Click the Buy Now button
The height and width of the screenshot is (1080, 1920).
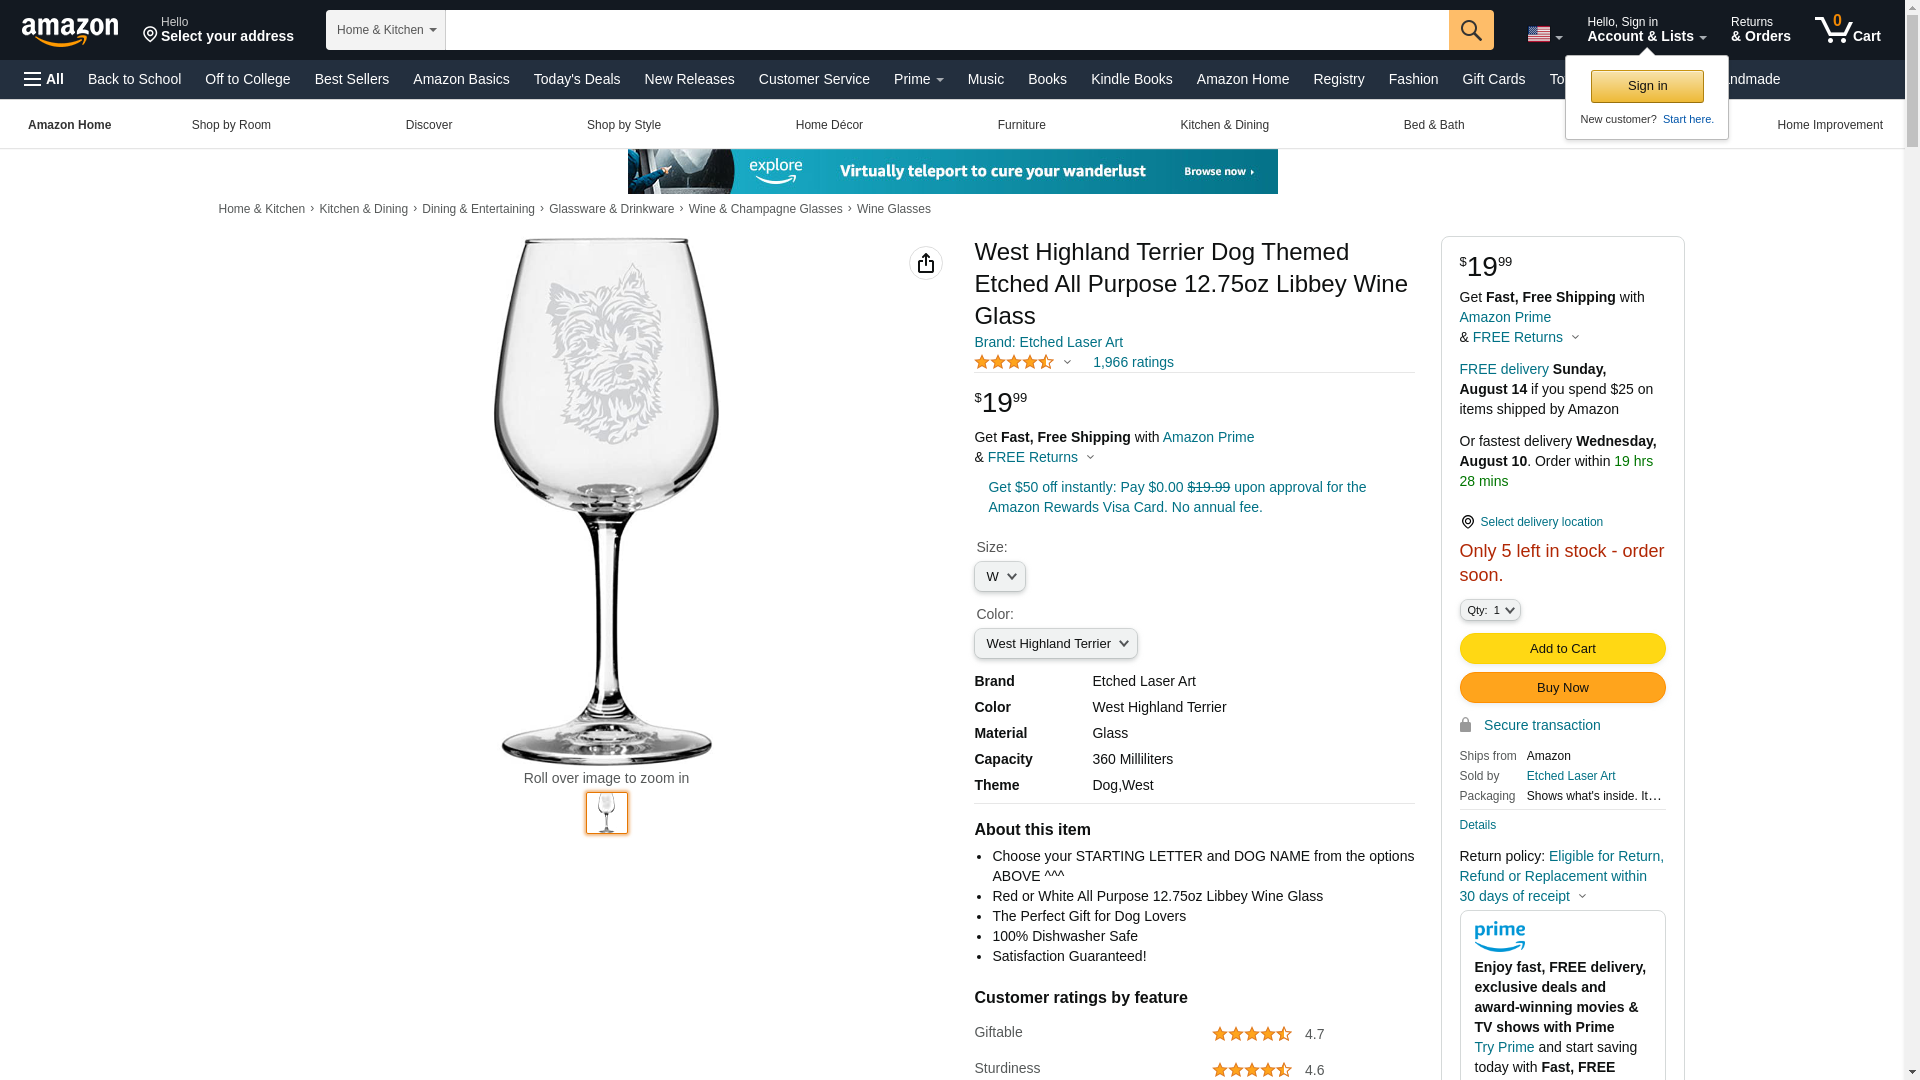point(1563,688)
